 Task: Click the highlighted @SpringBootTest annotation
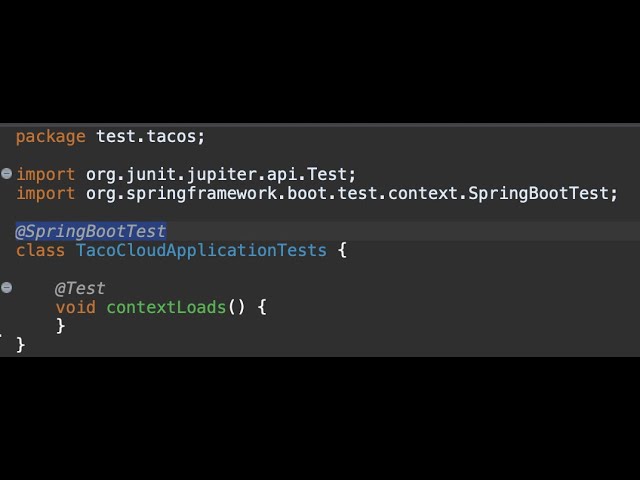pos(91,231)
